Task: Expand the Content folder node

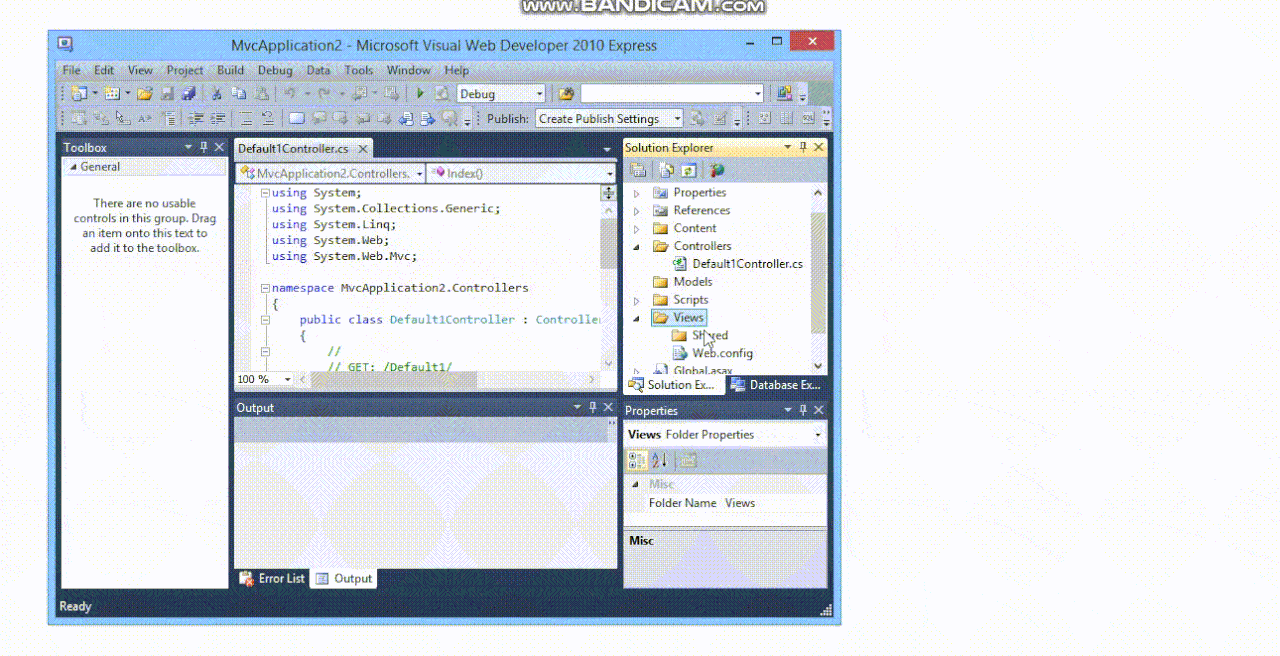Action: click(x=637, y=229)
